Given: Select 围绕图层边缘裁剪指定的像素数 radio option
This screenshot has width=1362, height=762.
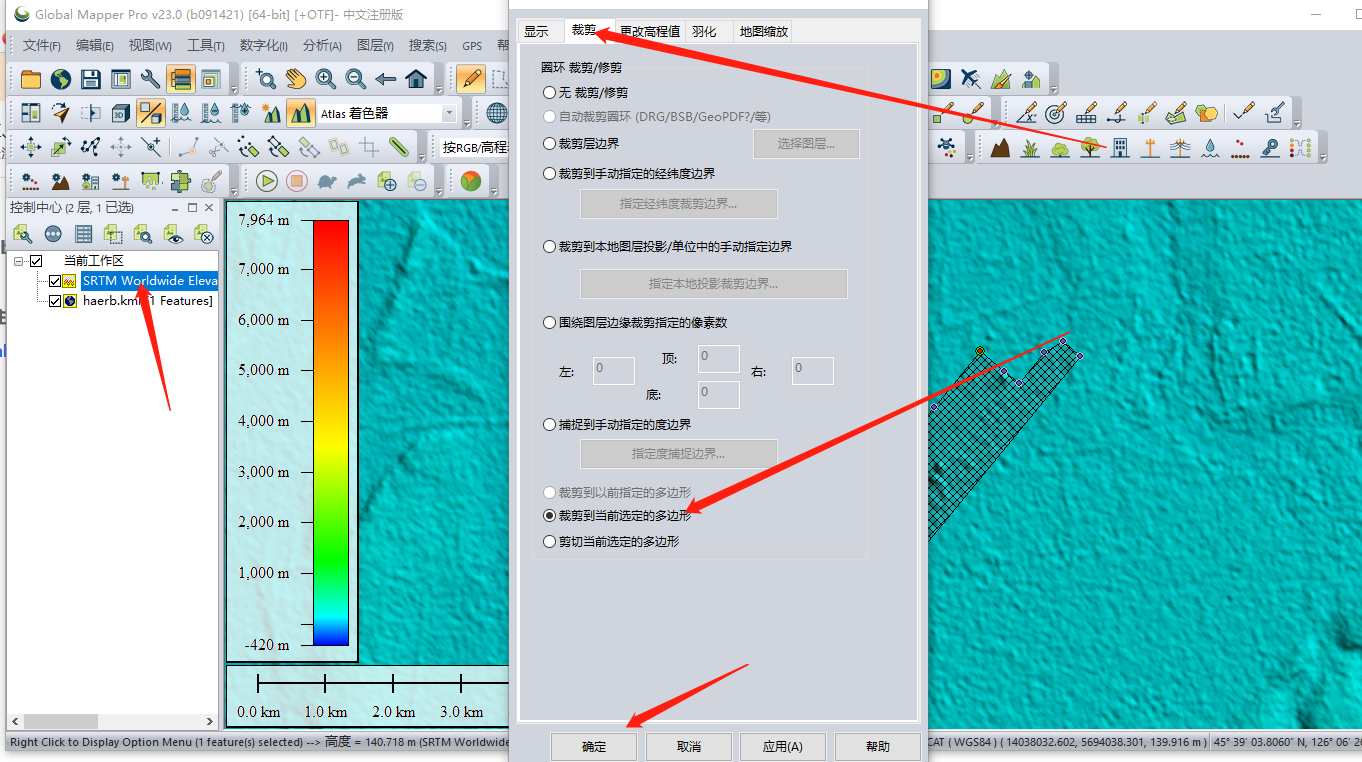Looking at the screenshot, I should pyautogui.click(x=549, y=322).
